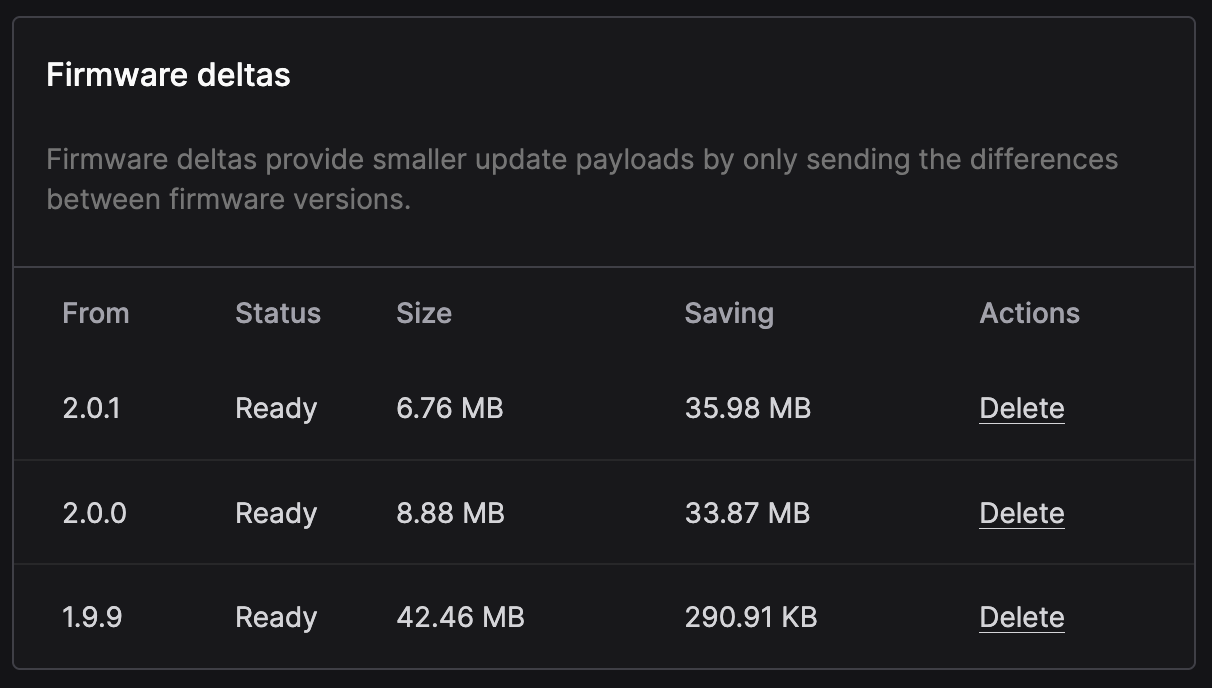Click the 6.76 MB size value

coord(449,408)
